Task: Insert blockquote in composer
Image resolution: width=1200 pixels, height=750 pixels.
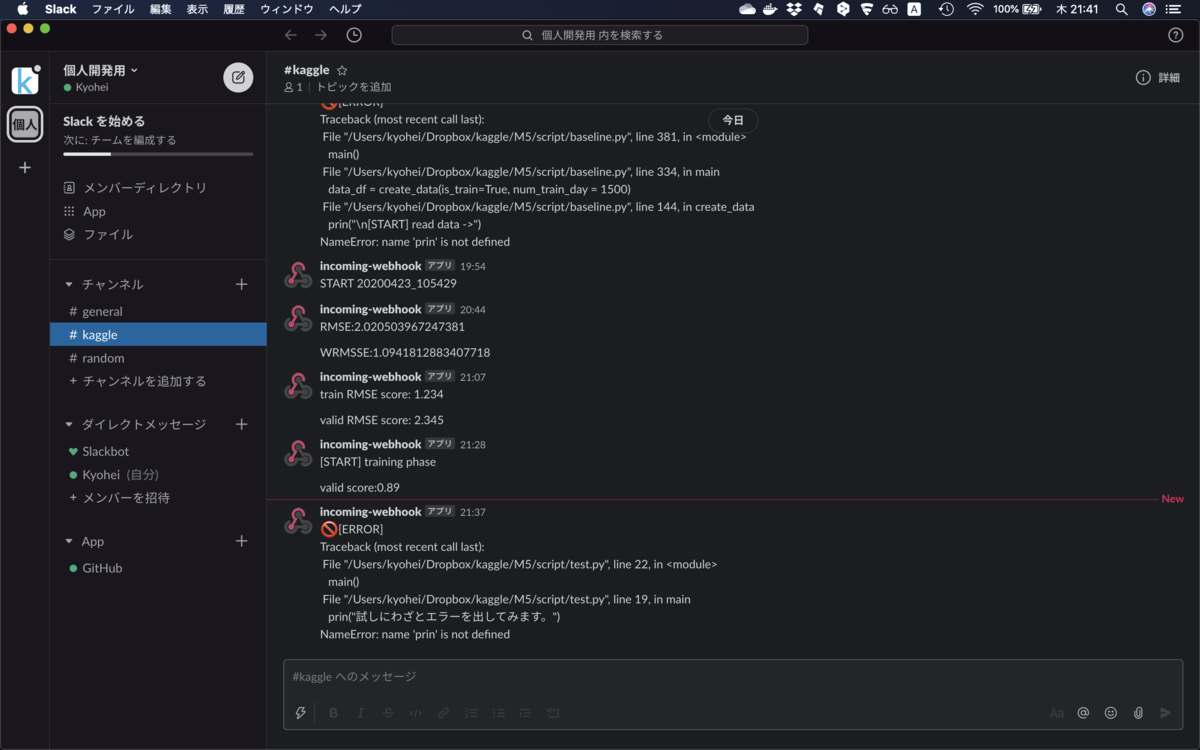Action: 525,713
